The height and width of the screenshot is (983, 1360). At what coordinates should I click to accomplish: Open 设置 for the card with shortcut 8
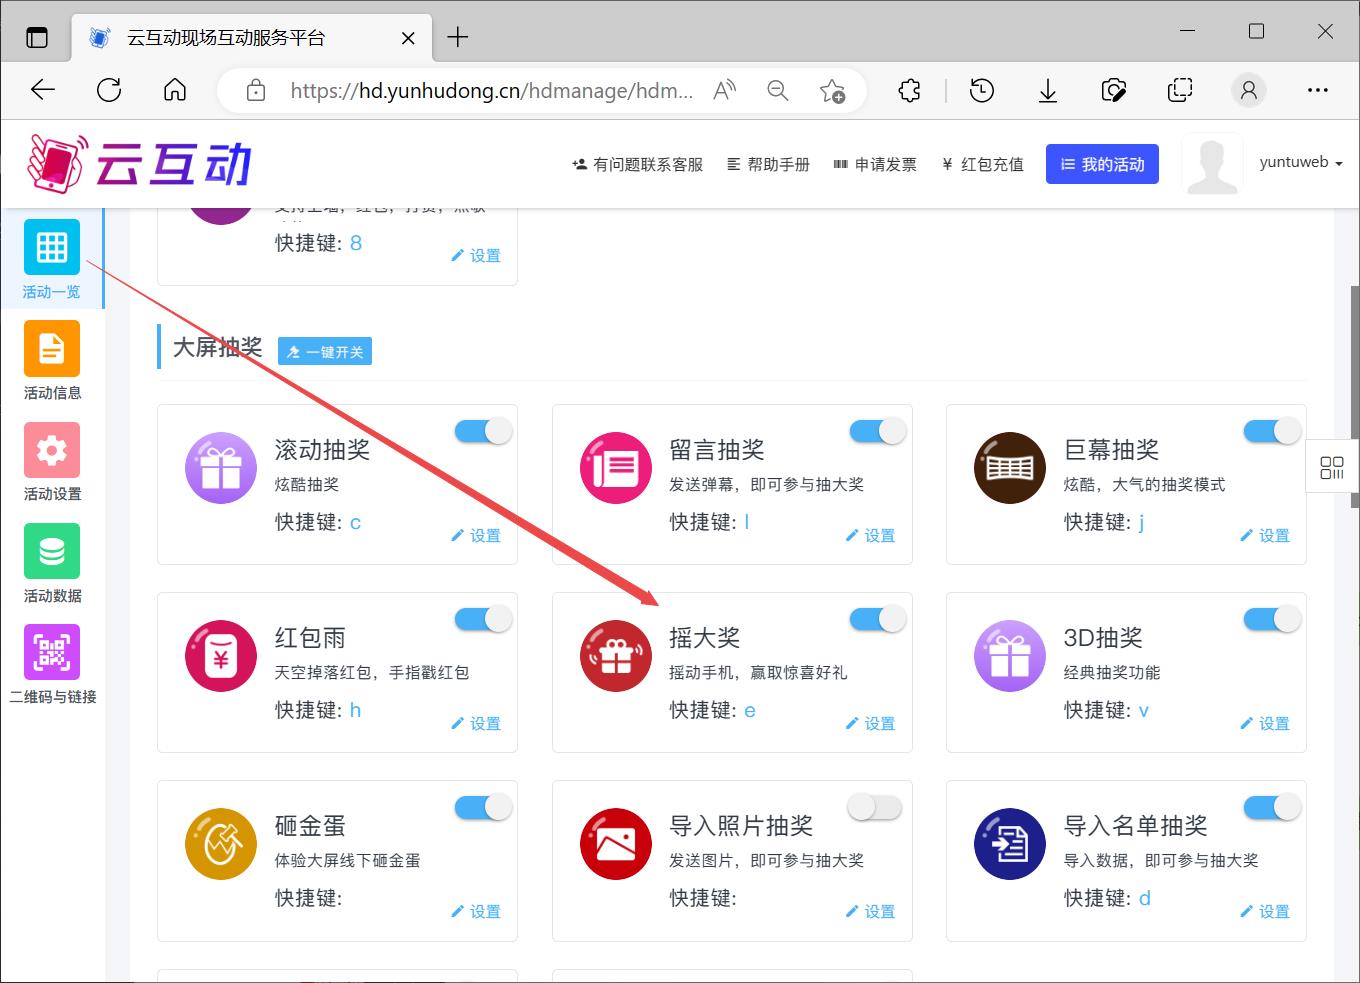point(476,256)
